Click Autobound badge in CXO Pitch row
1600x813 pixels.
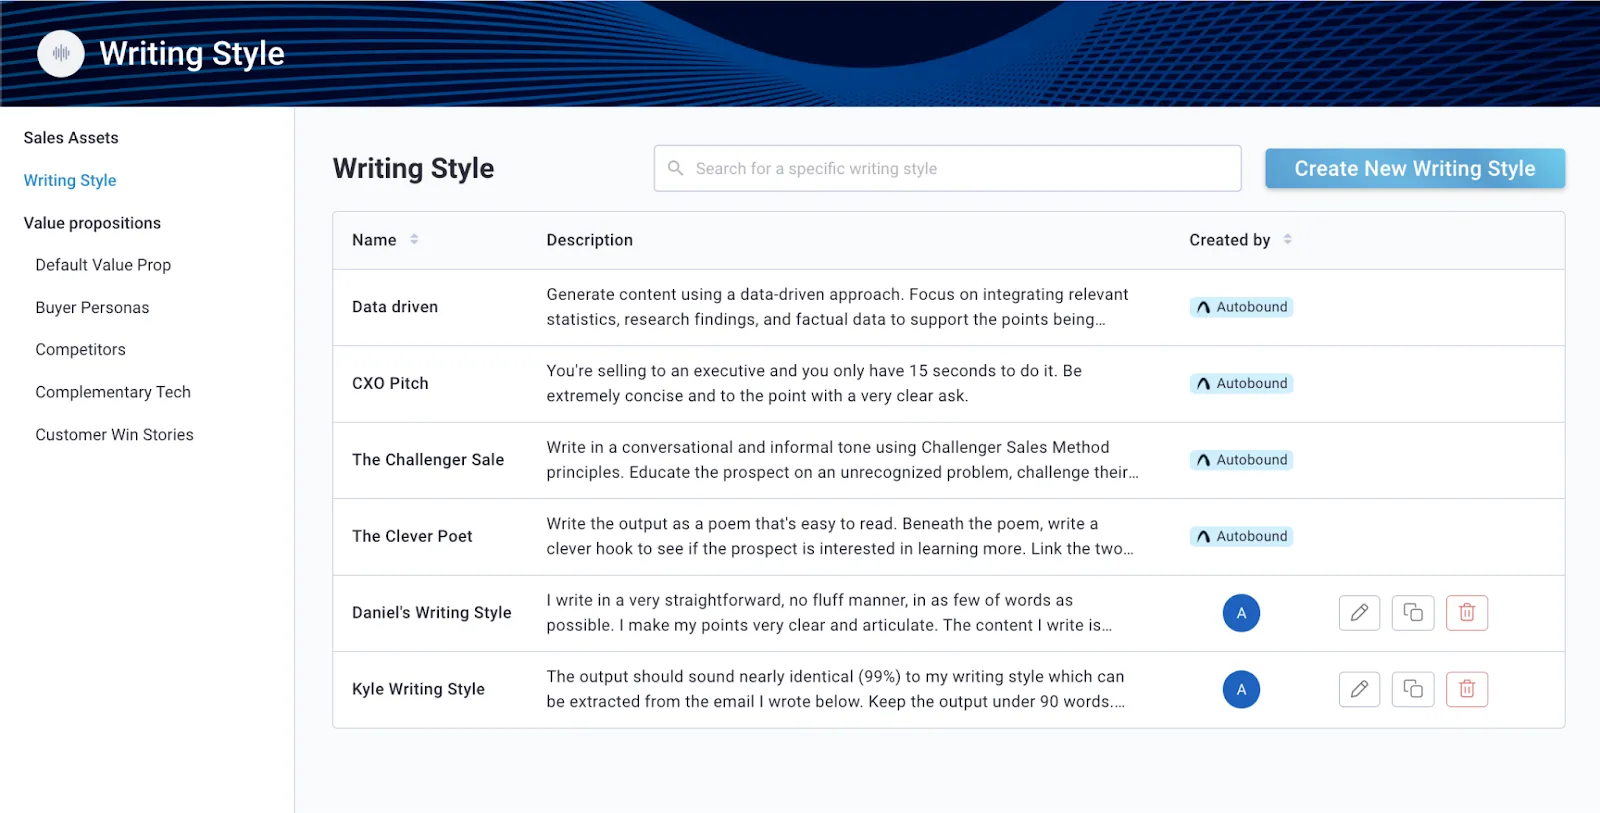[x=1241, y=383]
